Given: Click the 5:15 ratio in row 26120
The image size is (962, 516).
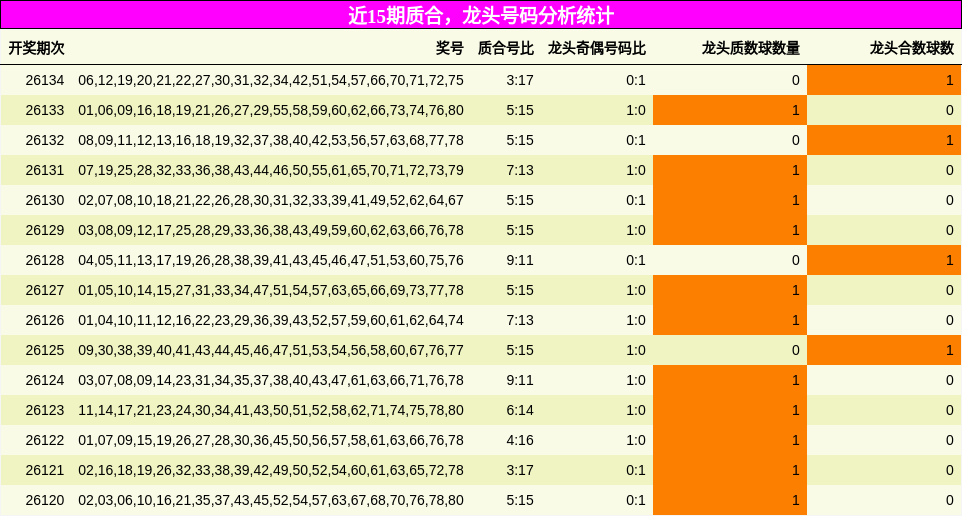Looking at the screenshot, I should 520,501.
